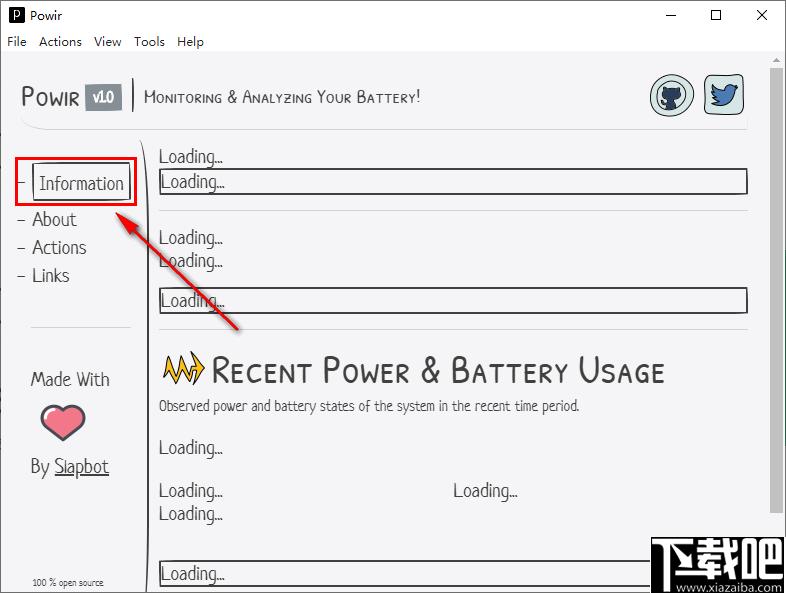Click the Powir app icon in title bar

pyautogui.click(x=17, y=16)
